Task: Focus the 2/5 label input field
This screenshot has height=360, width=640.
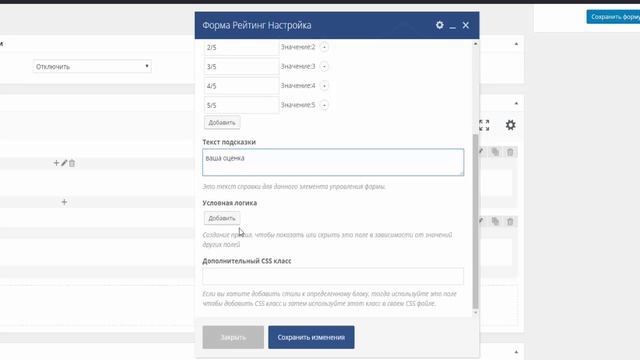Action: [x=241, y=47]
